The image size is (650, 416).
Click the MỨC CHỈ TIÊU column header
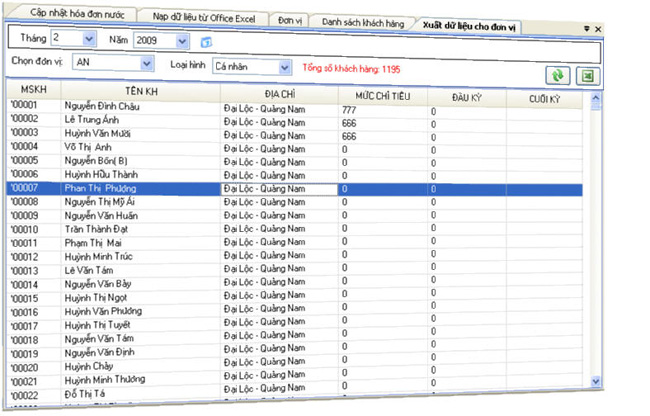coord(378,96)
